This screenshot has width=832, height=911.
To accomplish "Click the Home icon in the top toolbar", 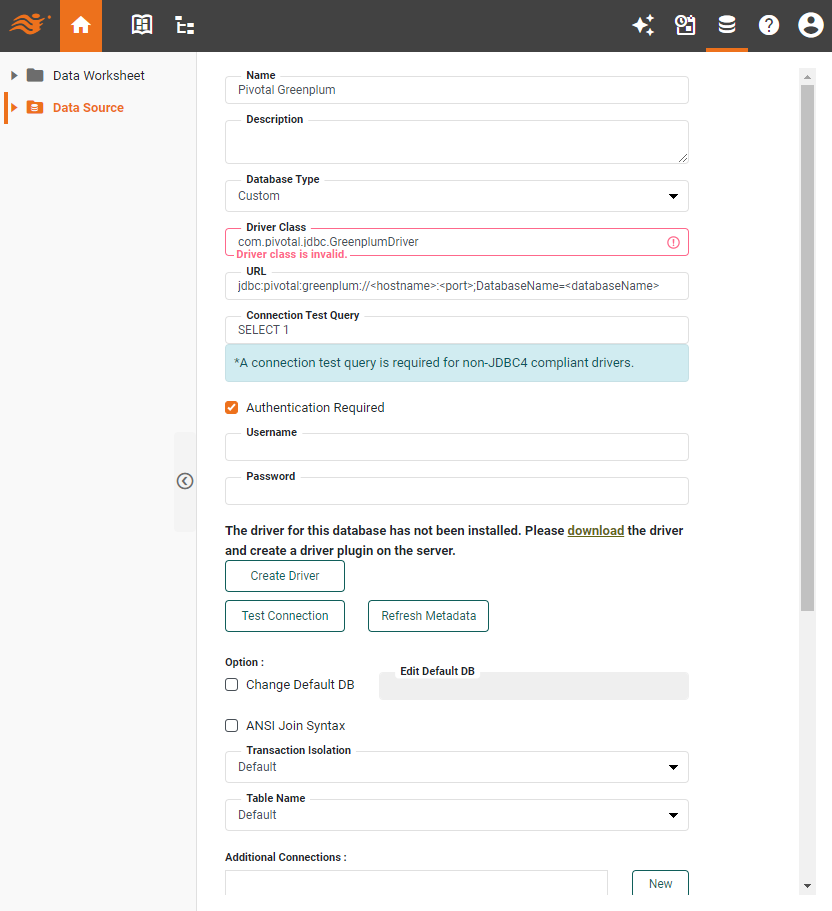I will click(x=81, y=25).
